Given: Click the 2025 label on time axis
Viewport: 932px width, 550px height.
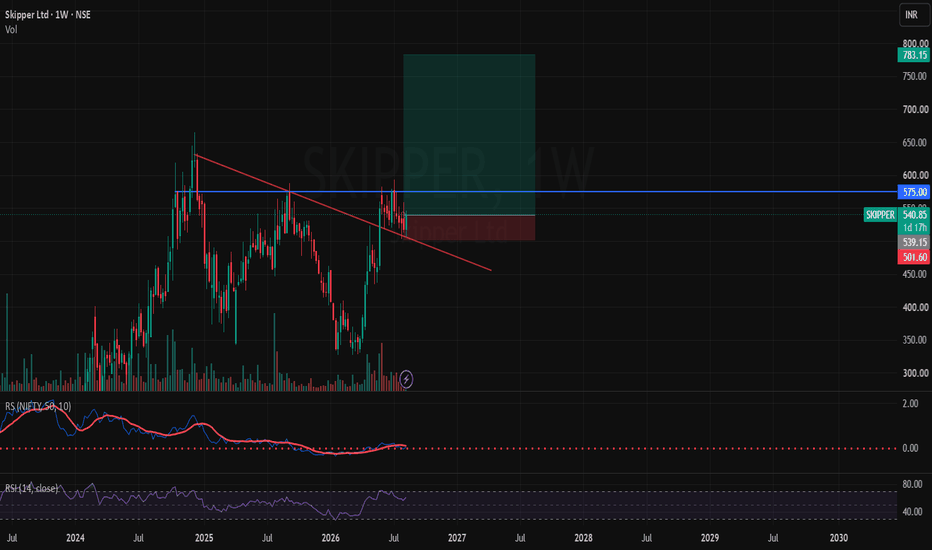Looking at the screenshot, I should 204,538.
